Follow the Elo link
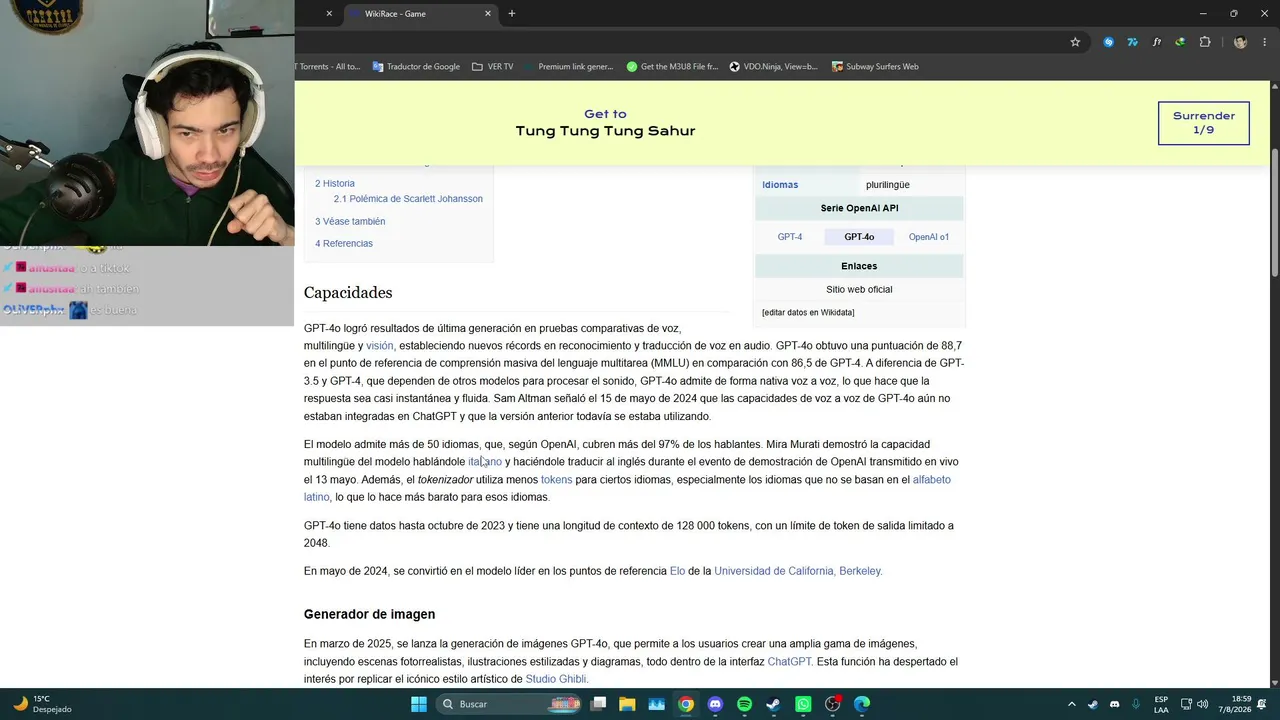 click(677, 571)
